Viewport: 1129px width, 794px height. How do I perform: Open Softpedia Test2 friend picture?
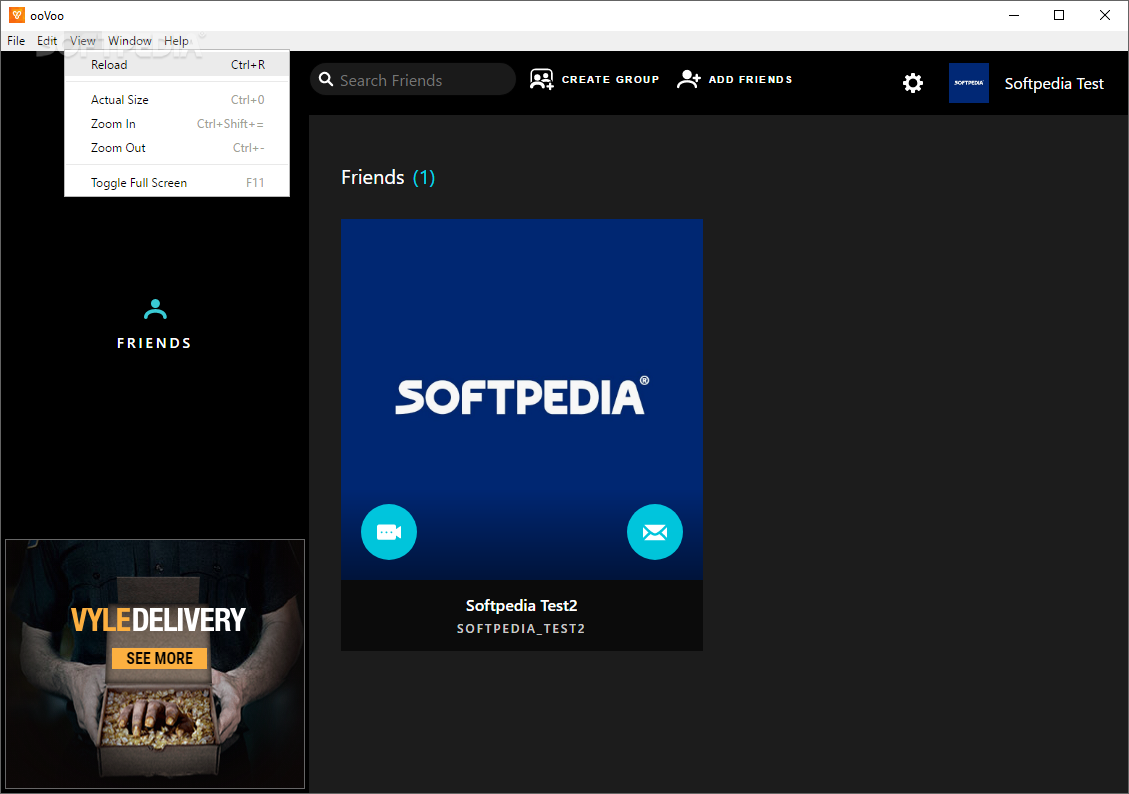click(x=521, y=400)
